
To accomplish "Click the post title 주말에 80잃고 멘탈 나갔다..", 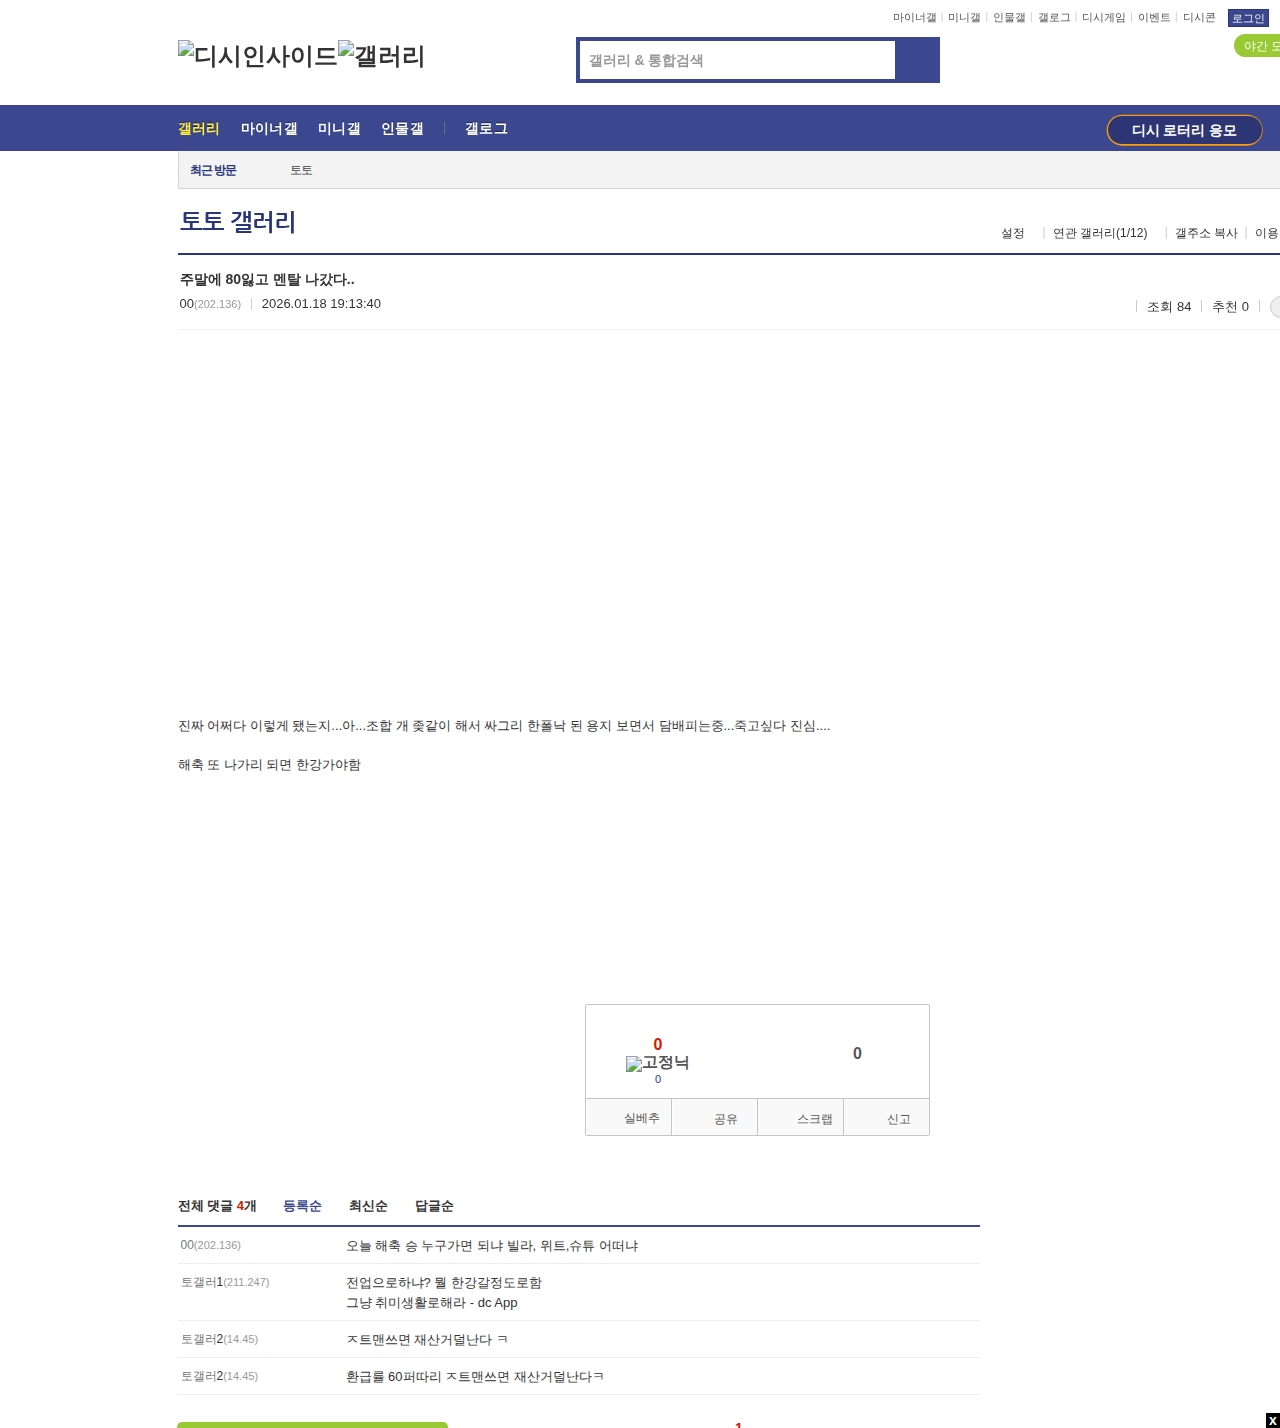I will pos(267,280).
